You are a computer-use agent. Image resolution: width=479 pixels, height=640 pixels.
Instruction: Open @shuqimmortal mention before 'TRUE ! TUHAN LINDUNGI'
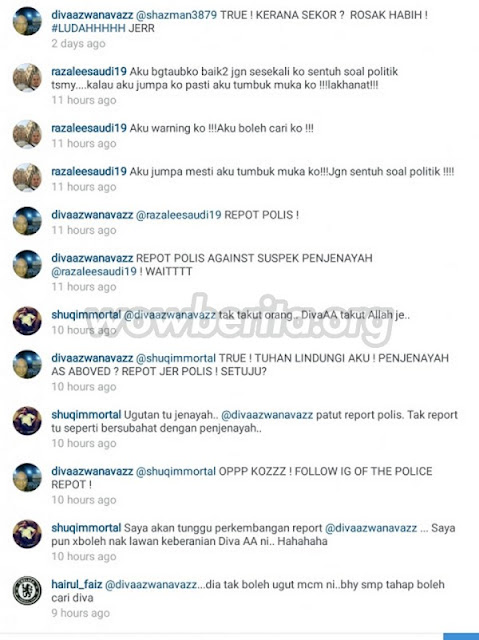pos(175,358)
